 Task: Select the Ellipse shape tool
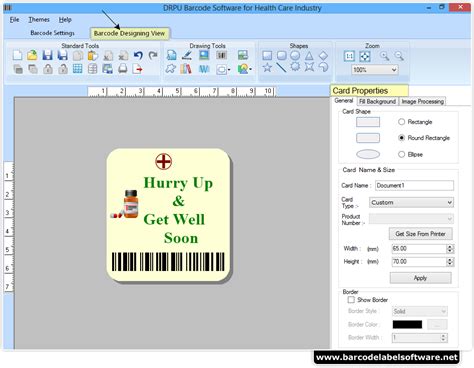[295, 55]
